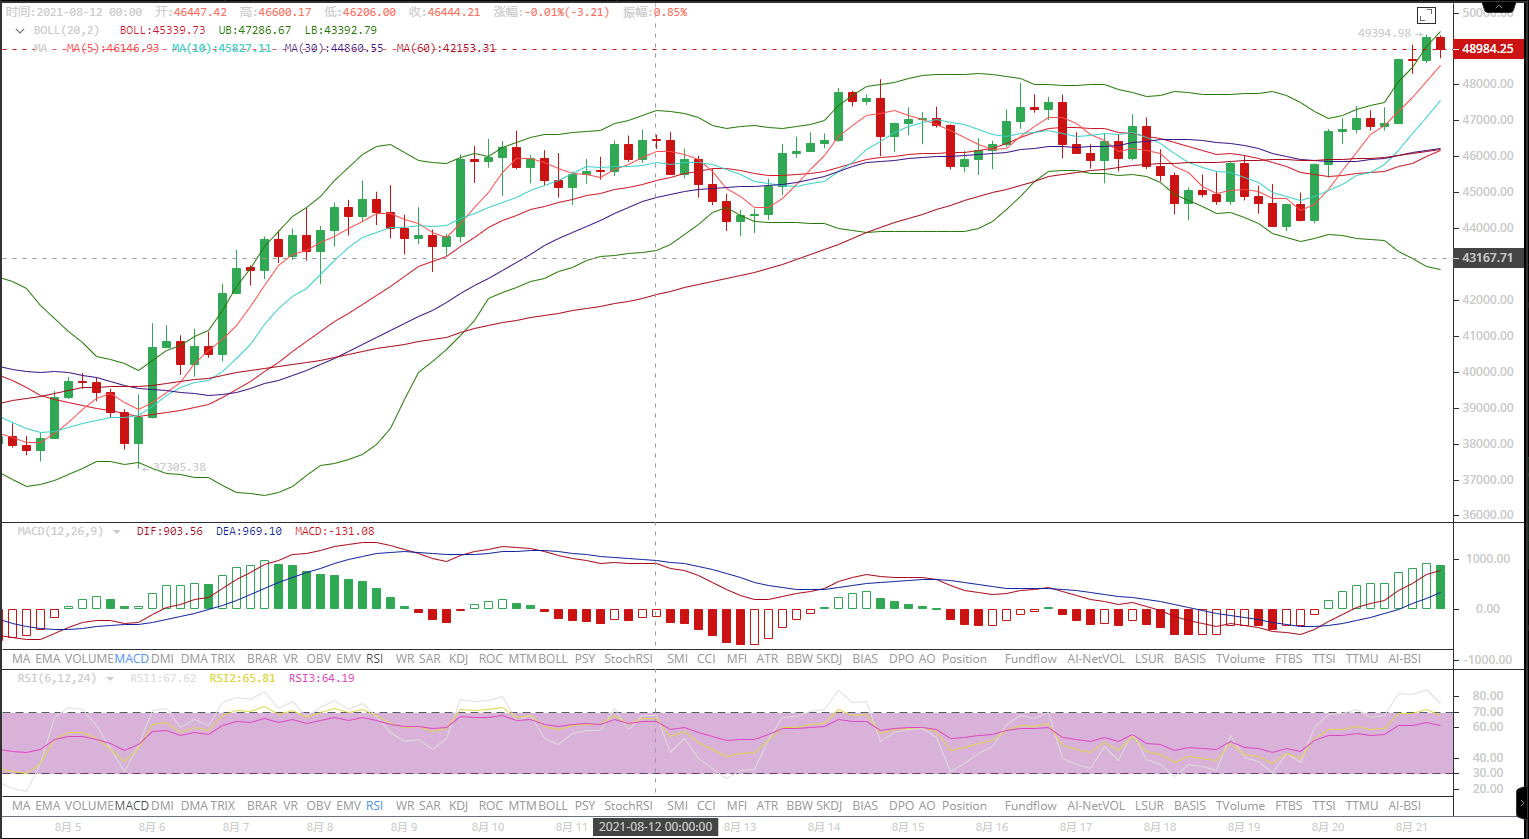Open BBW in the bottom indicator row

[x=800, y=806]
